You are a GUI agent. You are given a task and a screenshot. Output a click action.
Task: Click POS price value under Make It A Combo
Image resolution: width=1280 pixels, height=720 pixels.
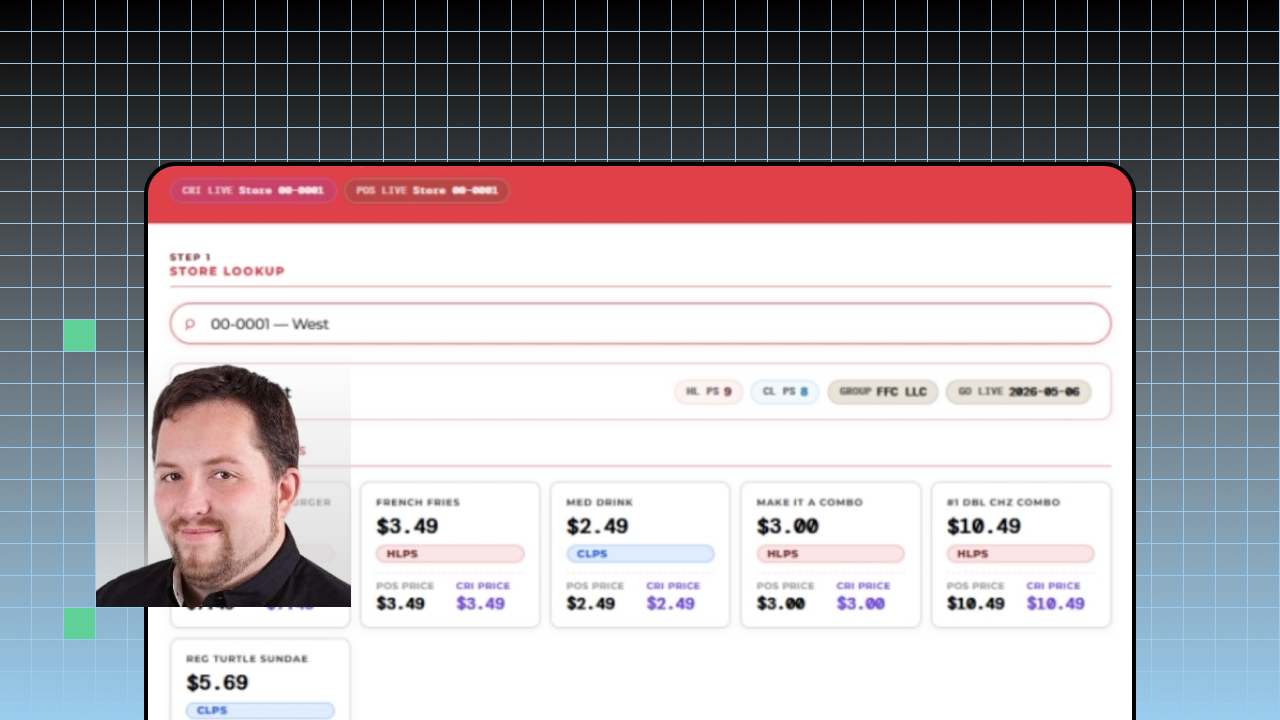pos(780,604)
